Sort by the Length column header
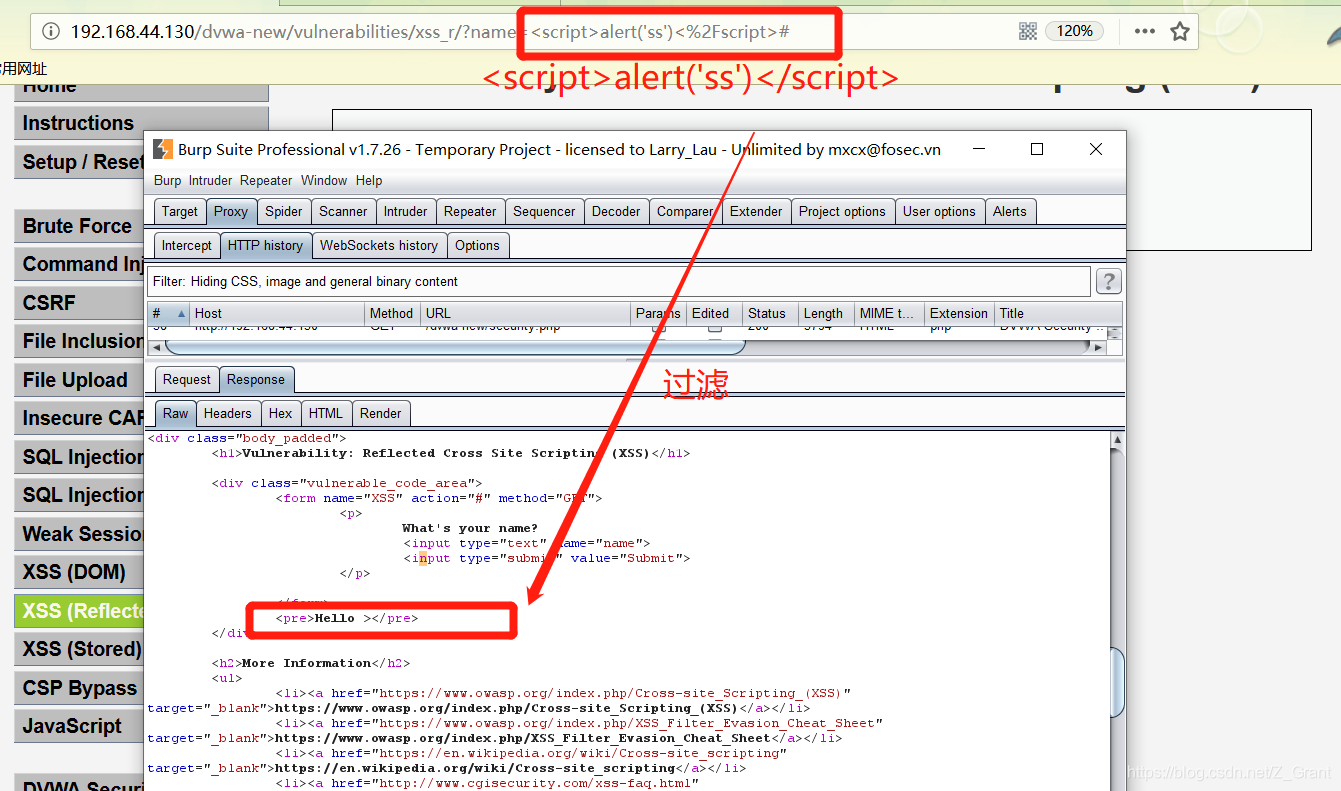 tap(826, 313)
